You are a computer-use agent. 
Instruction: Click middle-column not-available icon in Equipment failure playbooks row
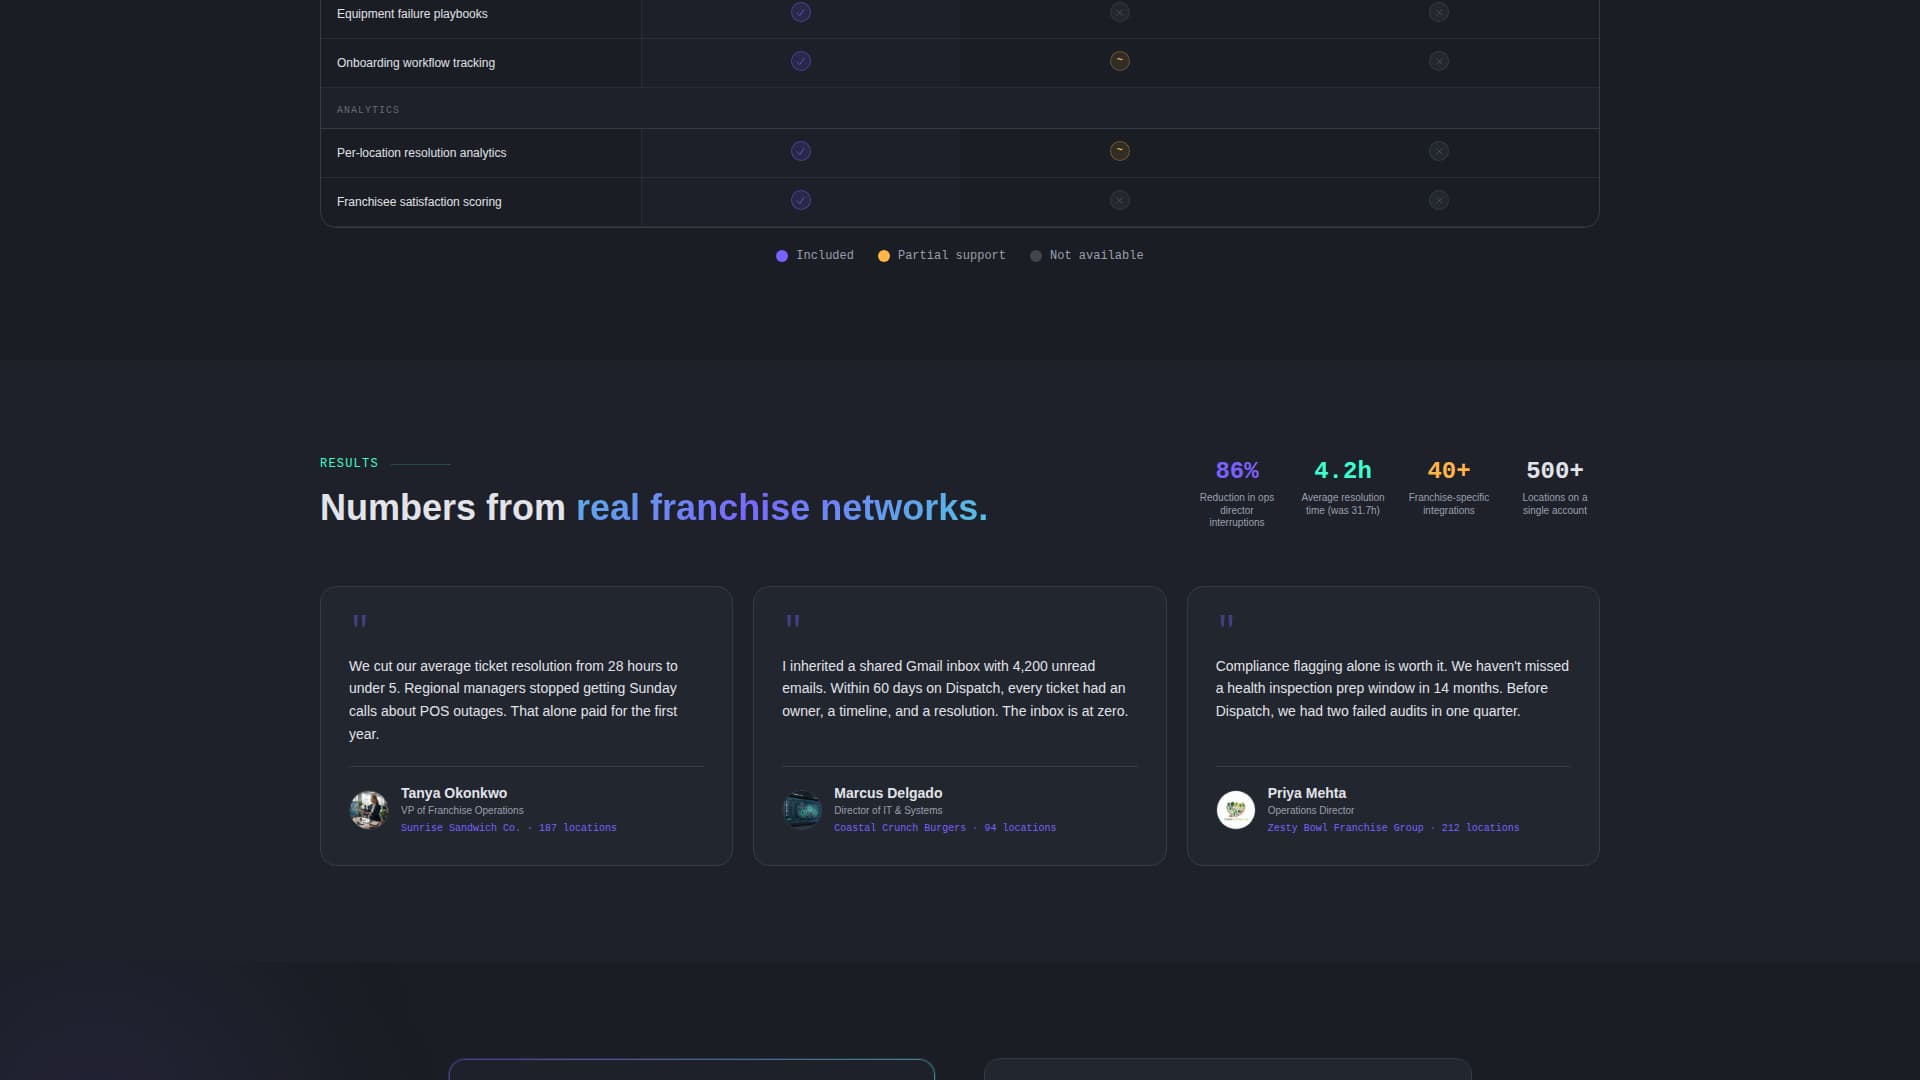point(1120,12)
